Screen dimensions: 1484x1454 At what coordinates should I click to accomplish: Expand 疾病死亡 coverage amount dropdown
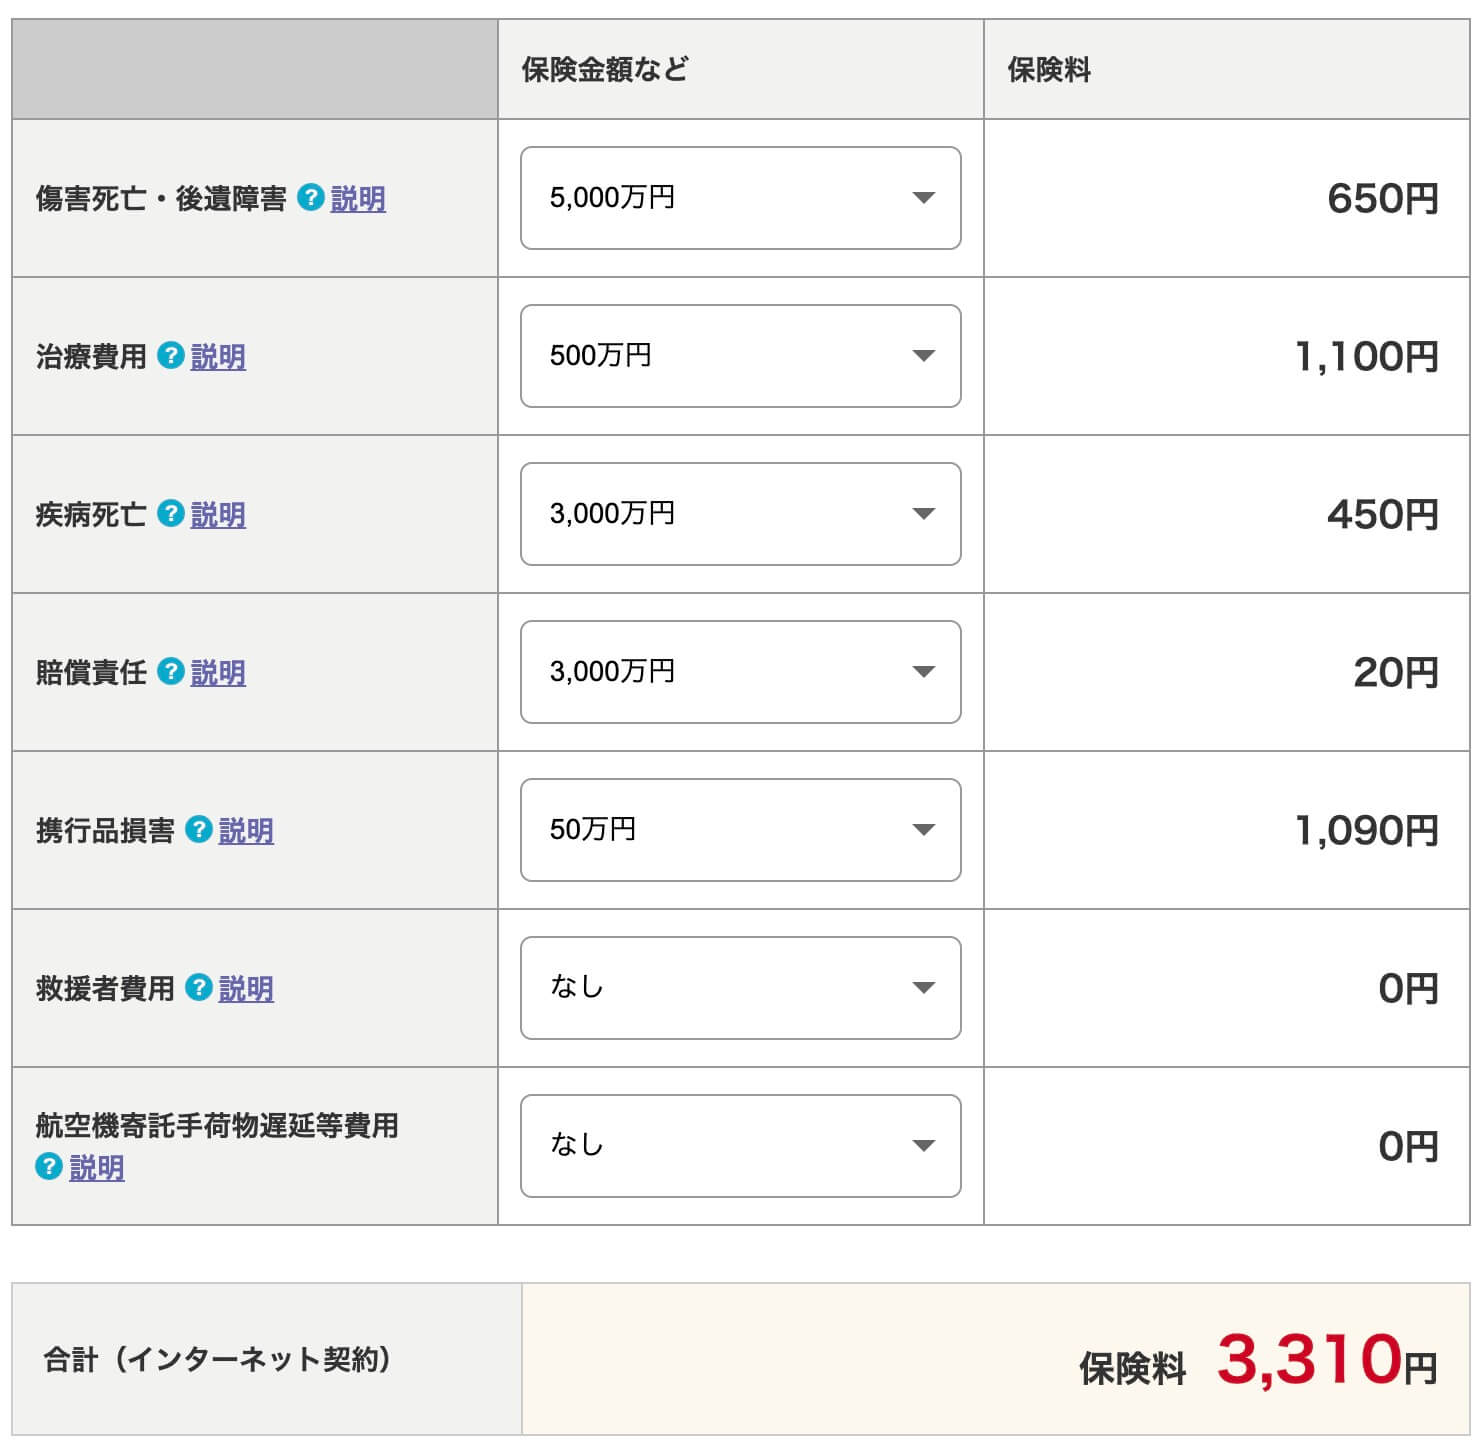pyautogui.click(x=740, y=514)
